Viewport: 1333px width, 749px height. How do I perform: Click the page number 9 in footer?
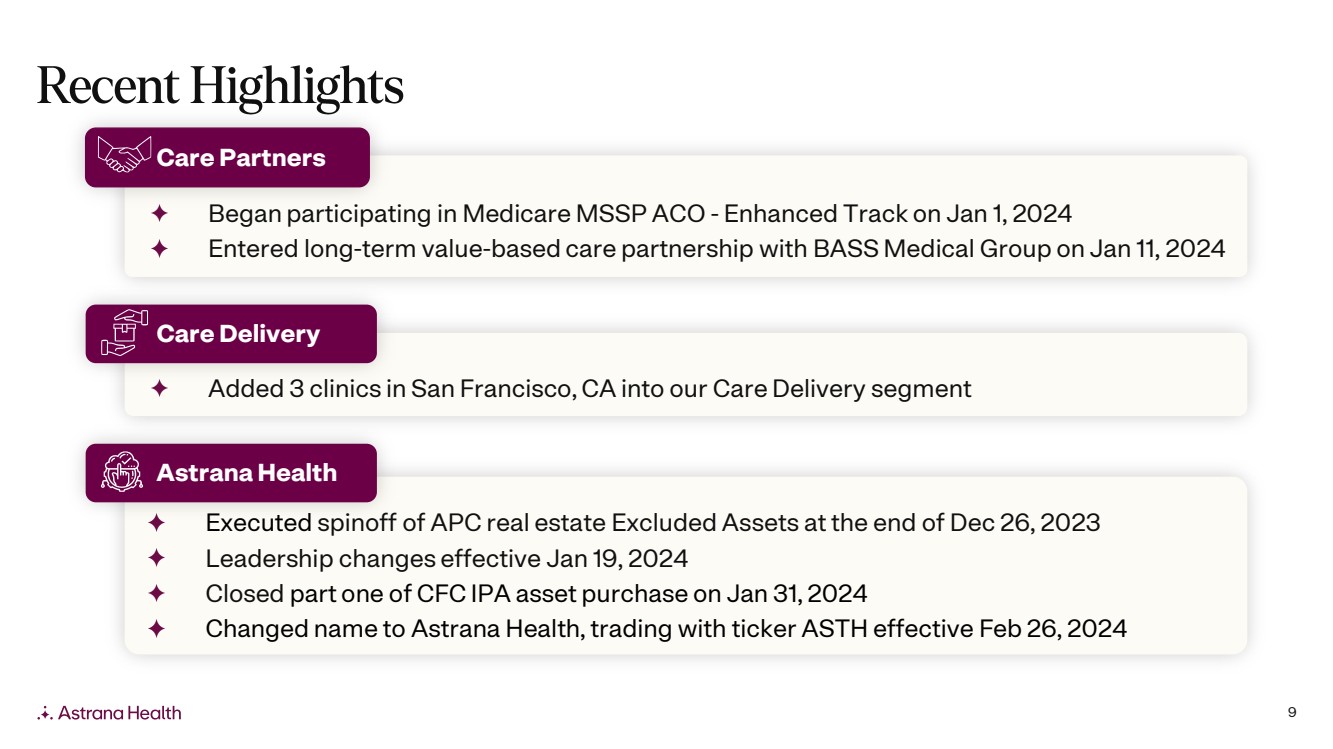1292,713
